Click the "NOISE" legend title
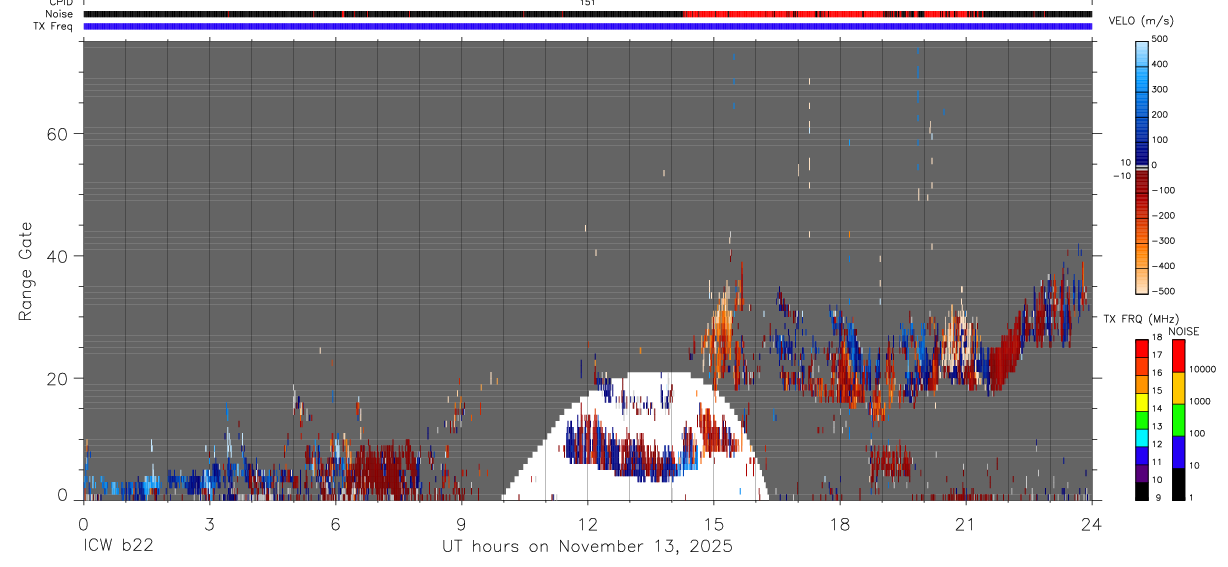This screenshot has height=567, width=1228. coord(1183,331)
